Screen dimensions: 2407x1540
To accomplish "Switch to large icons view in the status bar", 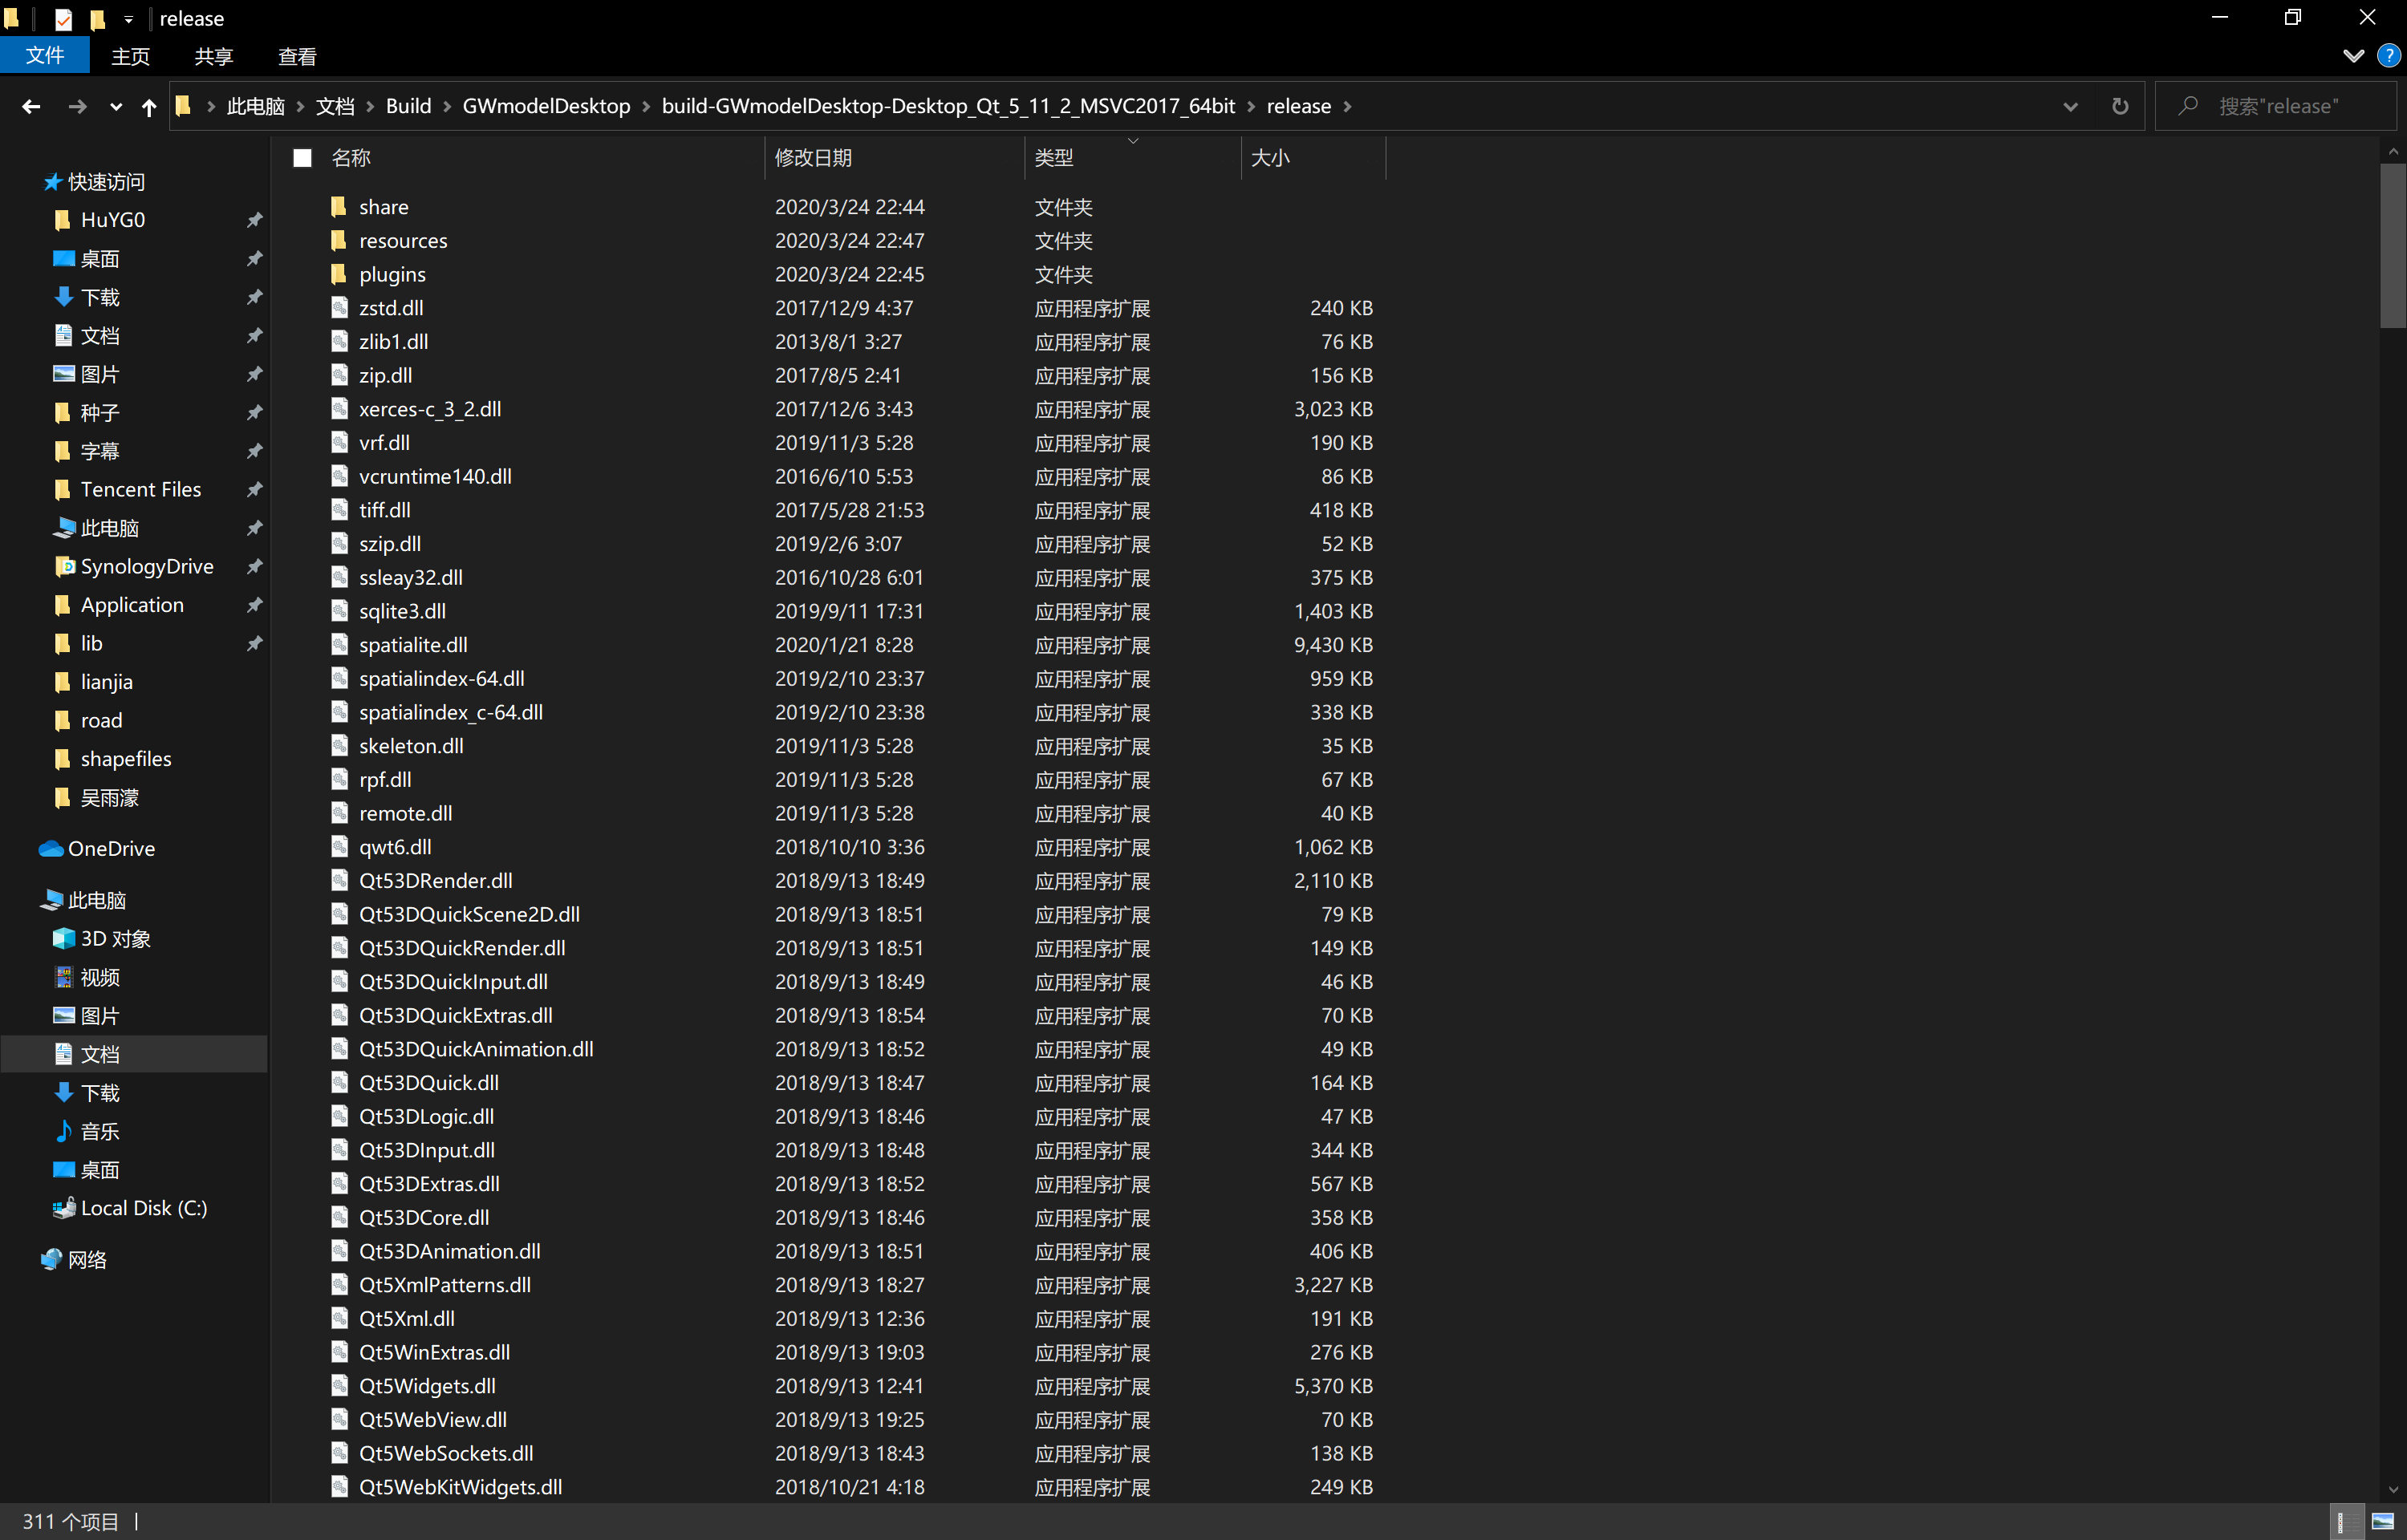I will [2383, 1522].
